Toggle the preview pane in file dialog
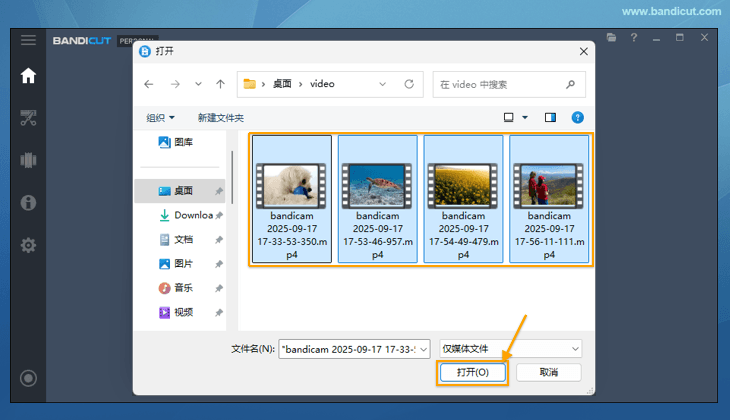 (x=550, y=117)
